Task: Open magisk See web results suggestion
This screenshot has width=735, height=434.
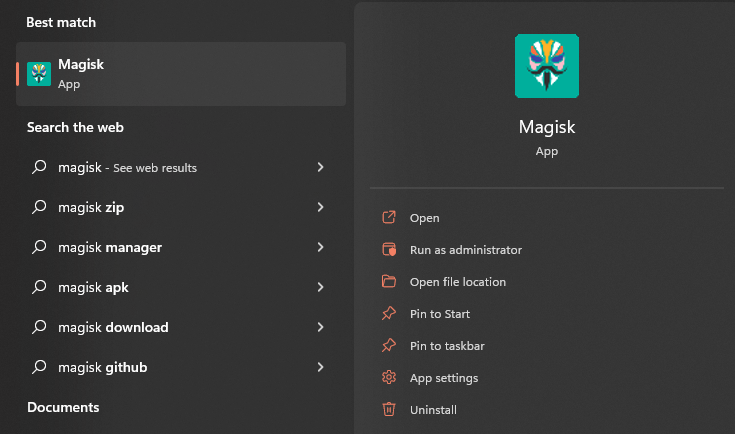Action: pos(127,167)
